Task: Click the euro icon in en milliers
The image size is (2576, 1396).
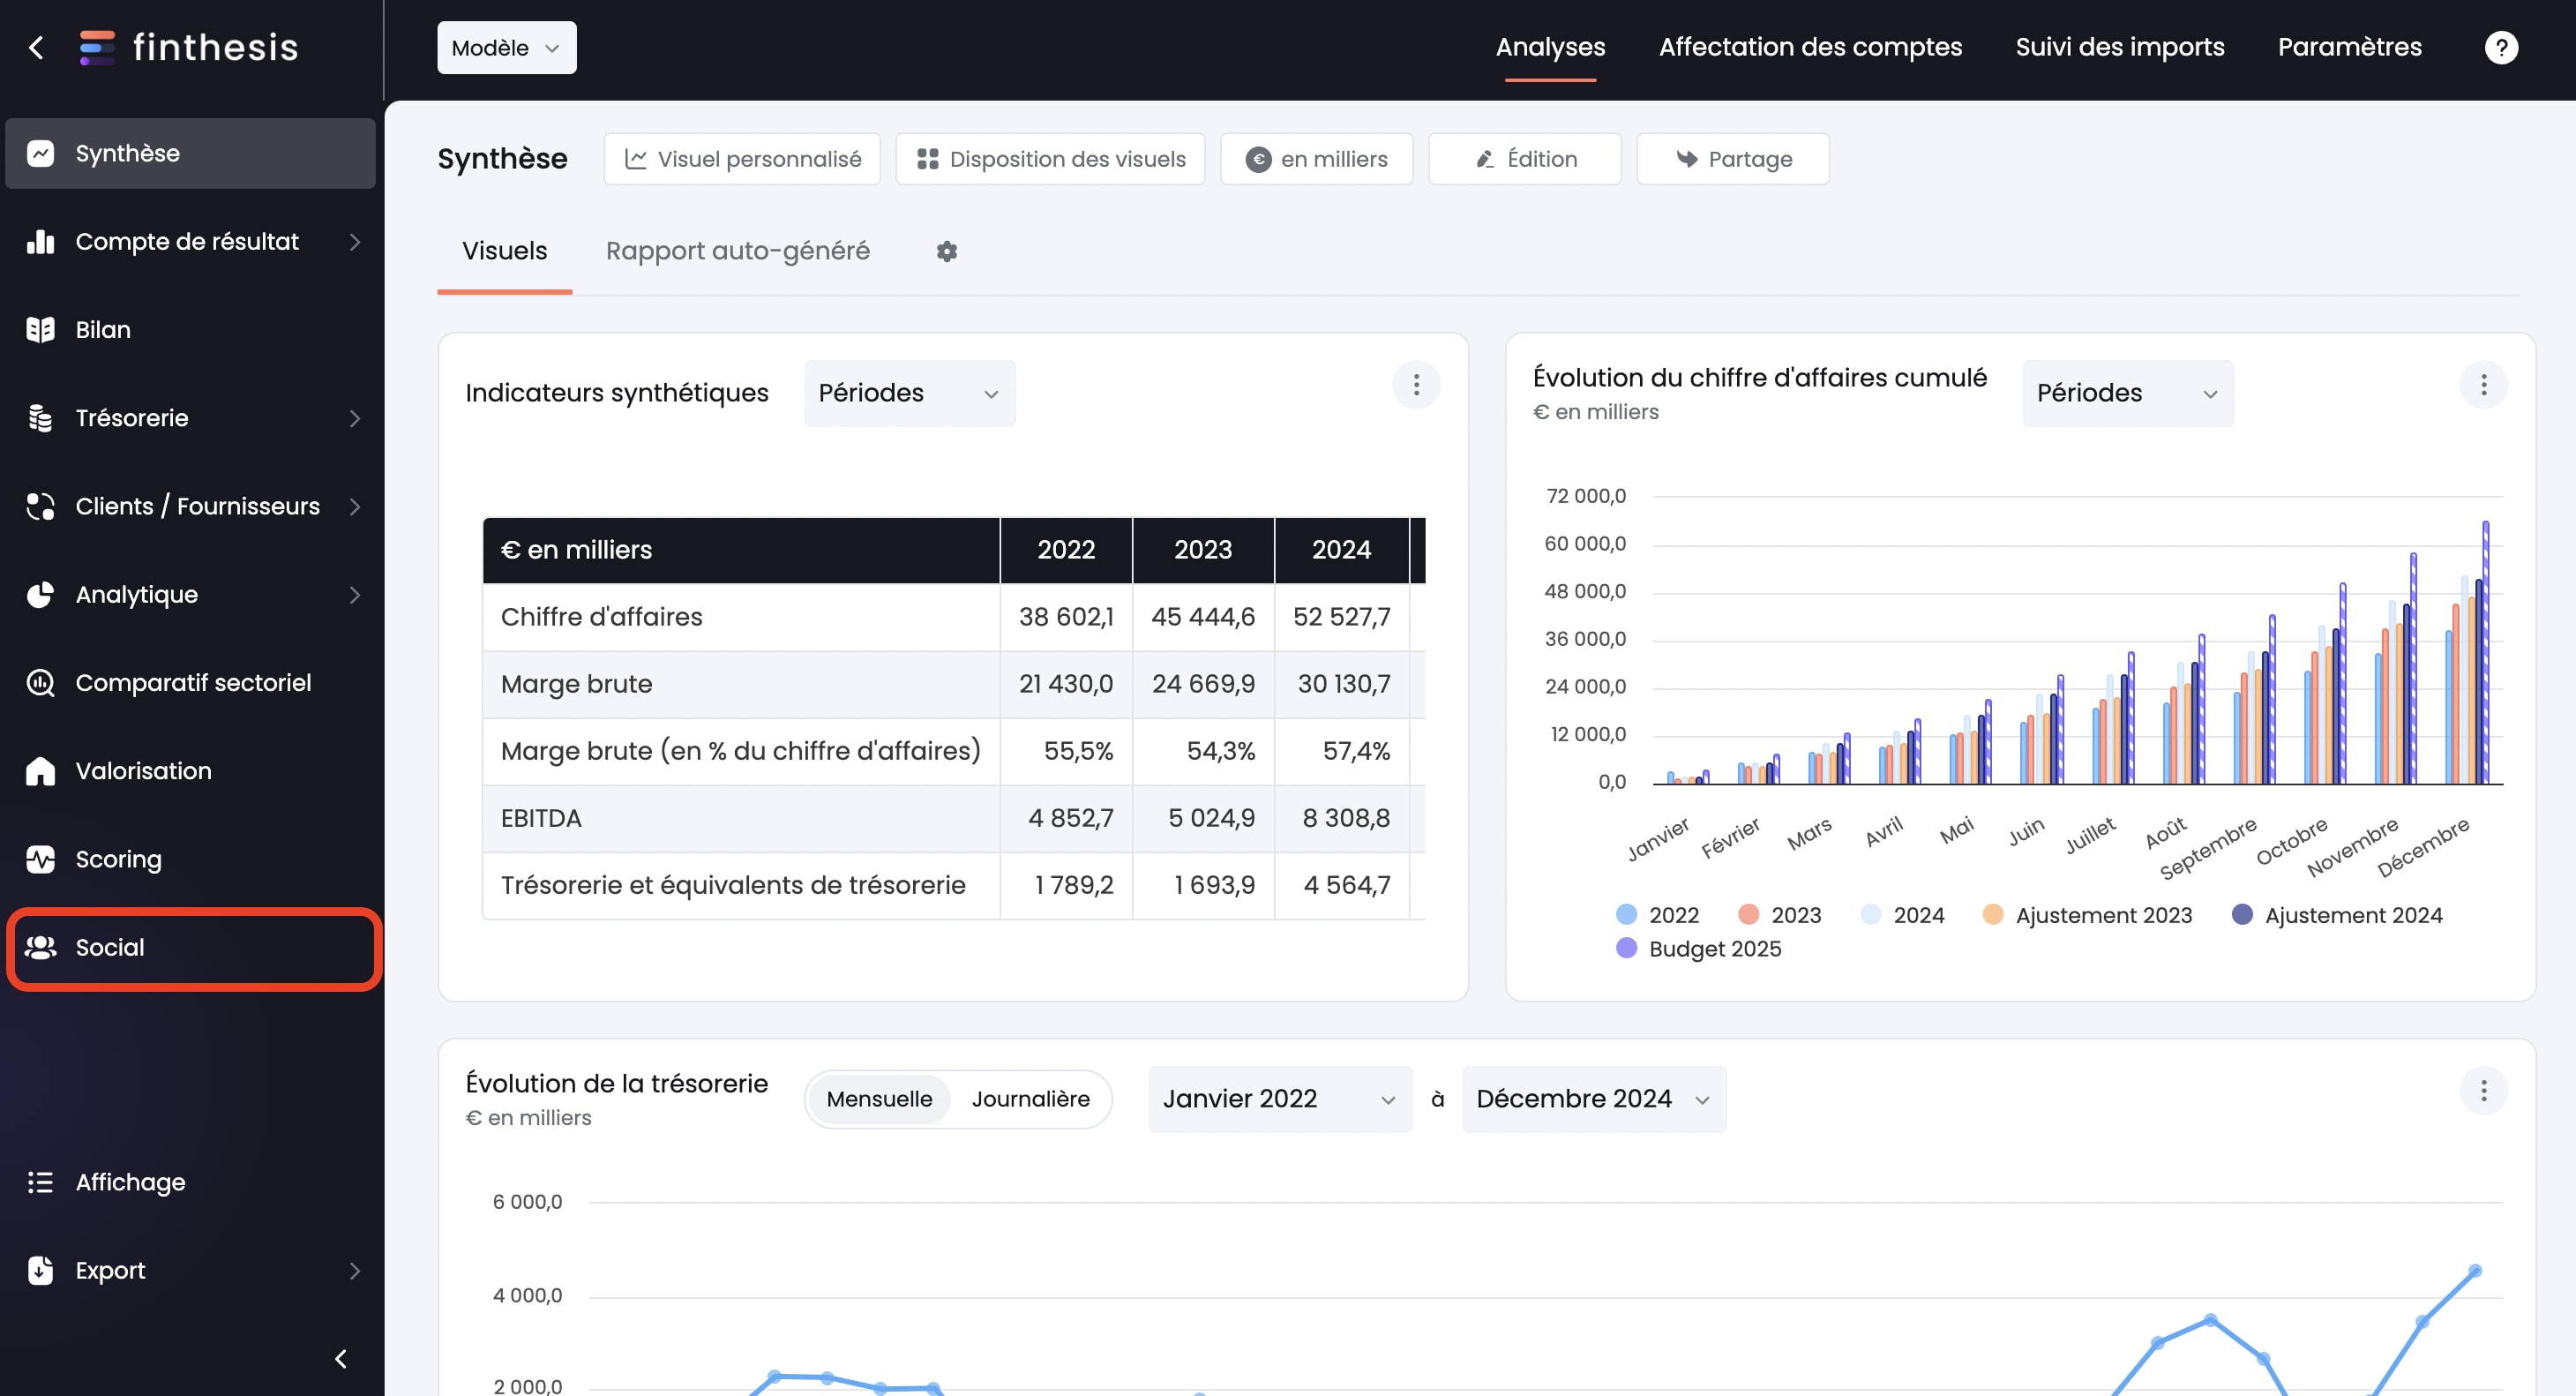Action: pyautogui.click(x=1258, y=159)
